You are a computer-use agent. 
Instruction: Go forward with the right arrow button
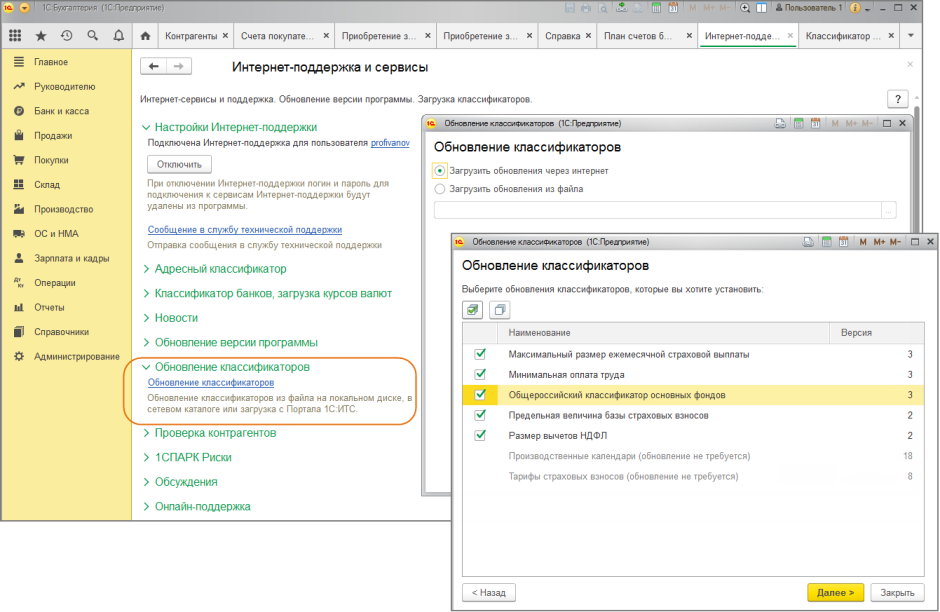click(x=179, y=67)
